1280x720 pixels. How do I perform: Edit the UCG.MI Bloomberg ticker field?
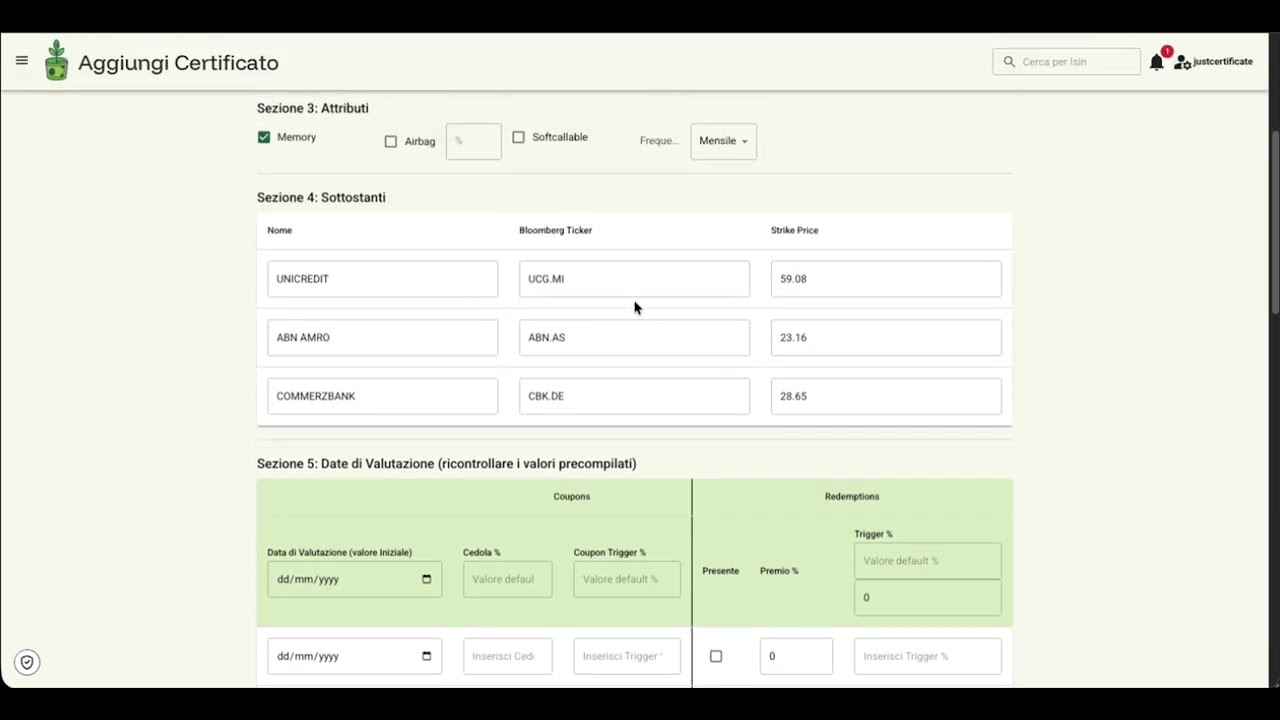point(634,279)
